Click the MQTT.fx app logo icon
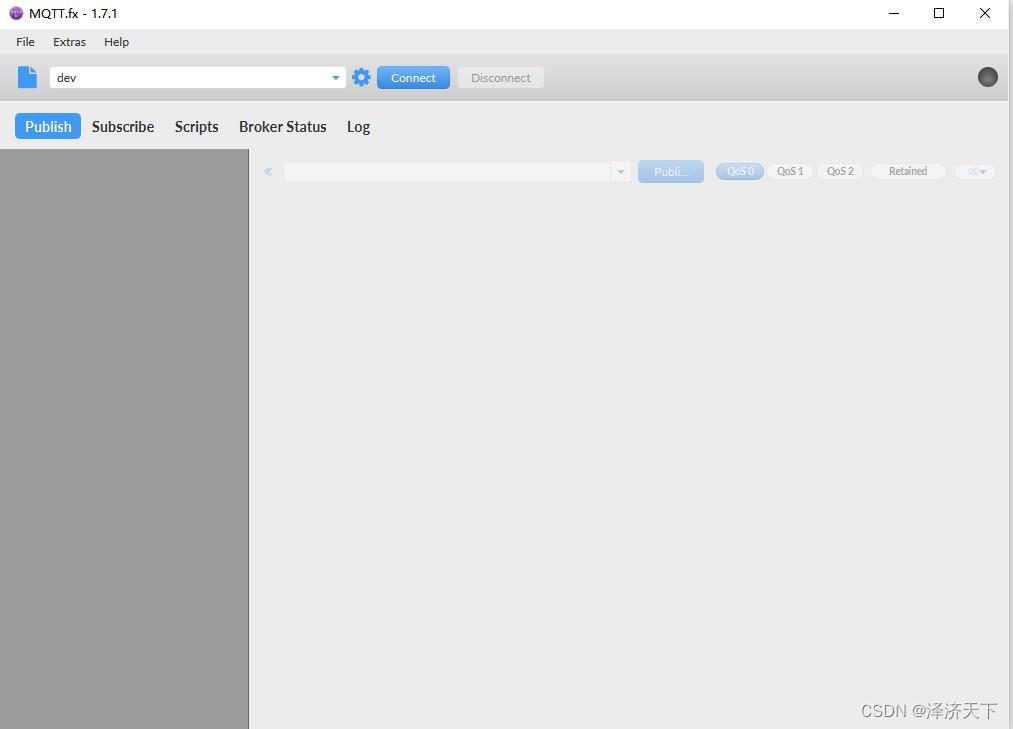 16,13
